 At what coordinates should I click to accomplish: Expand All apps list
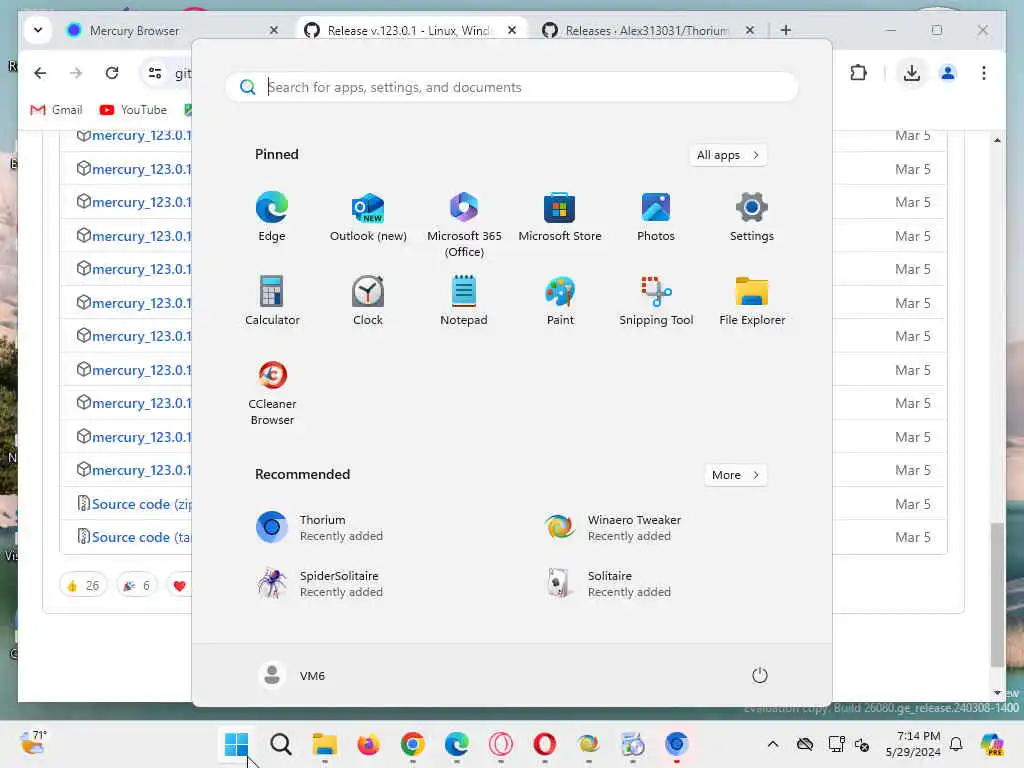tap(728, 155)
